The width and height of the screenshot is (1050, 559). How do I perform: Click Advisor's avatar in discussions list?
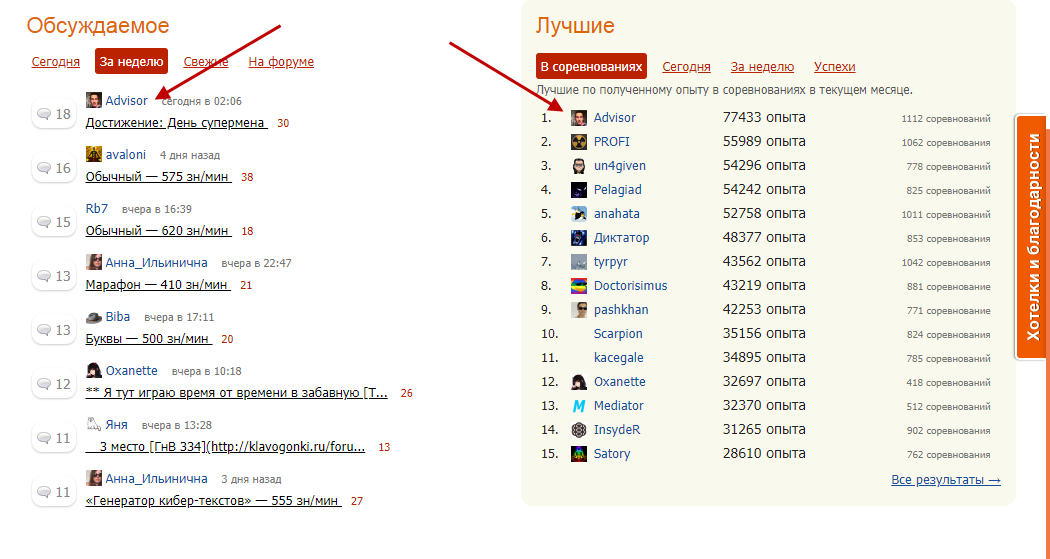tap(94, 100)
